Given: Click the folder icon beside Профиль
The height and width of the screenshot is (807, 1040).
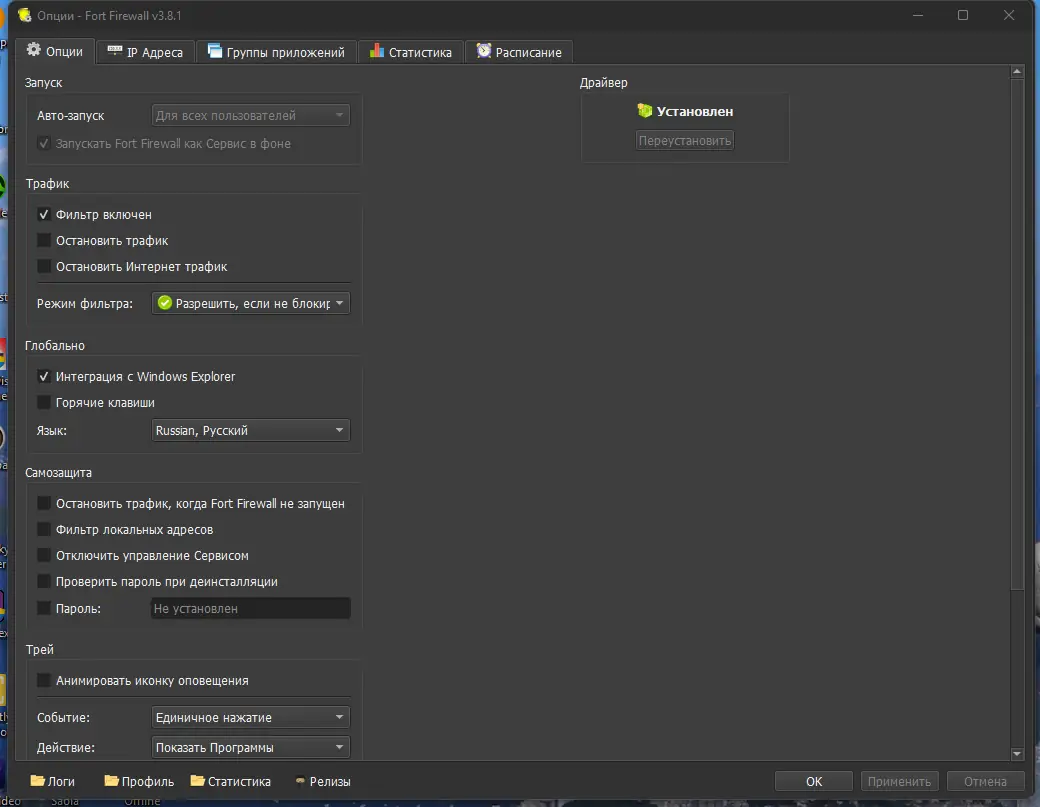Looking at the screenshot, I should (111, 780).
